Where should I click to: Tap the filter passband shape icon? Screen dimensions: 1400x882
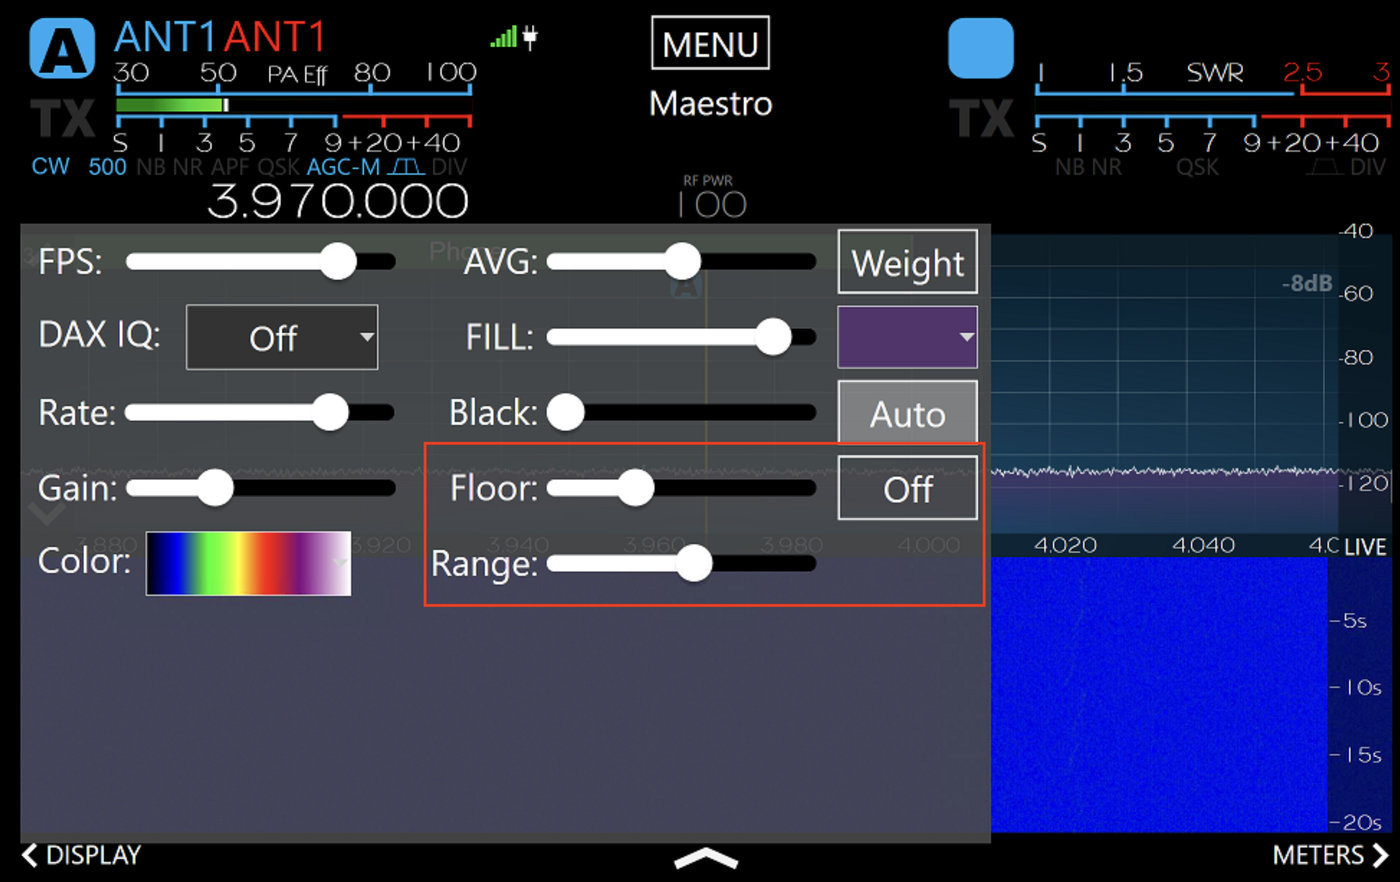[406, 166]
